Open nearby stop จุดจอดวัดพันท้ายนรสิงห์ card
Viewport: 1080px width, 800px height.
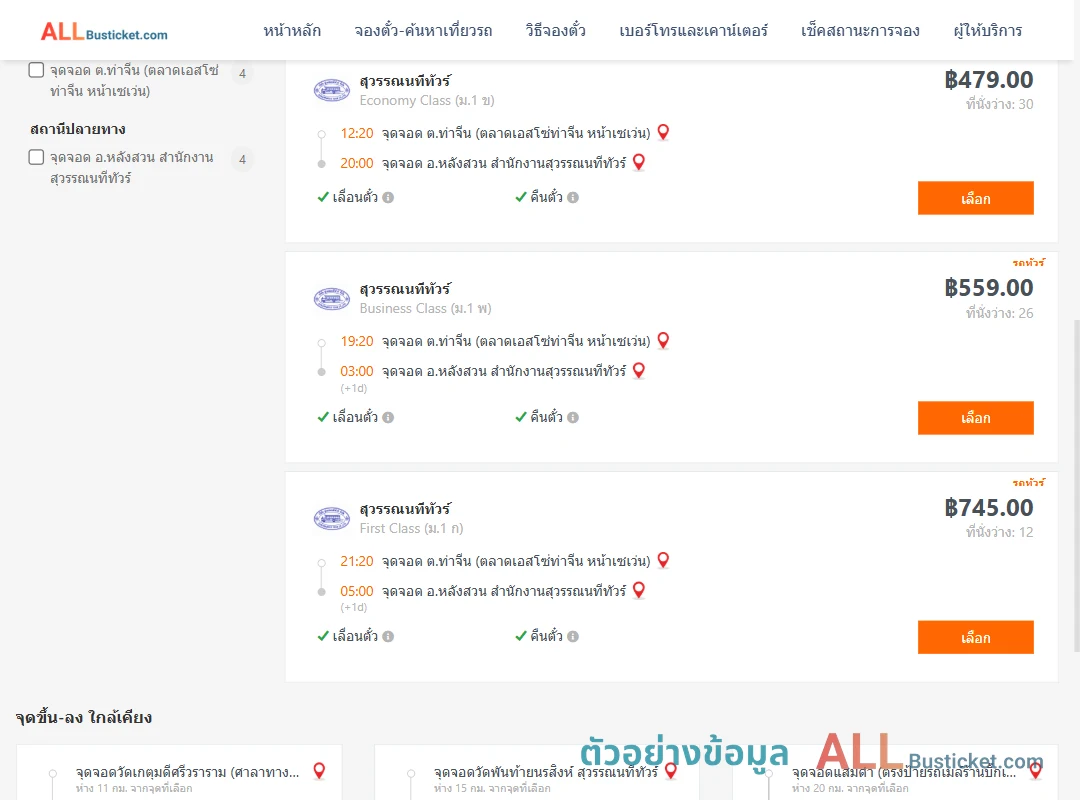pyautogui.click(x=537, y=772)
